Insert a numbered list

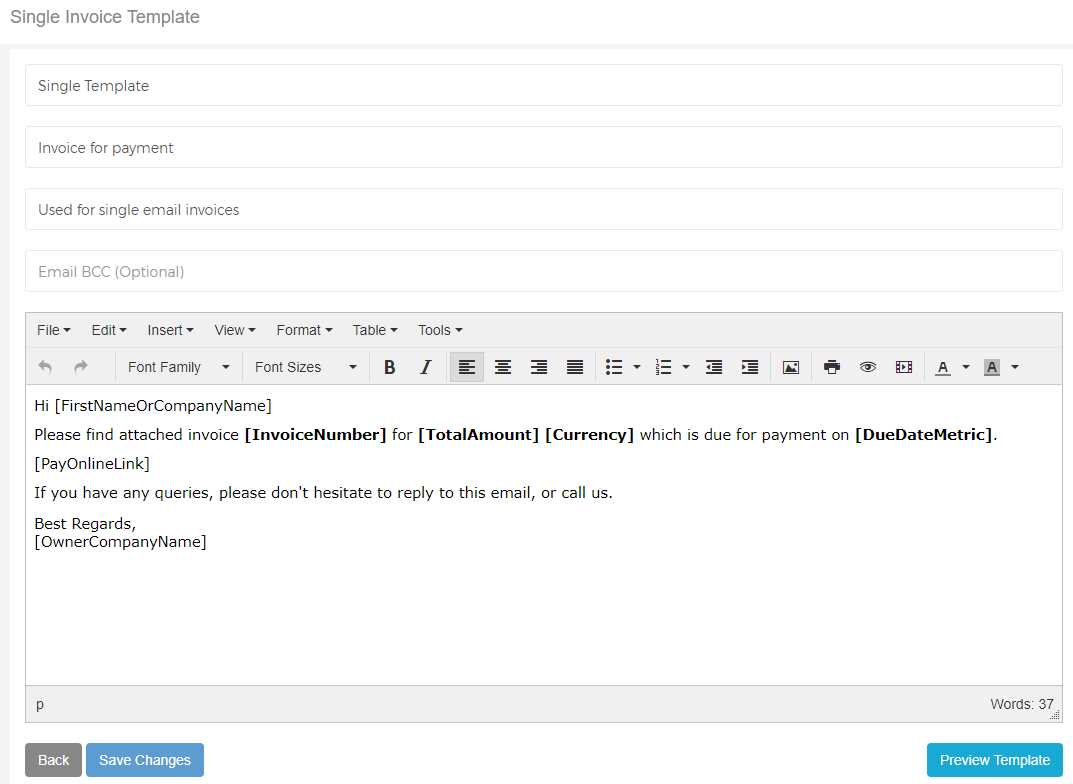click(x=663, y=367)
